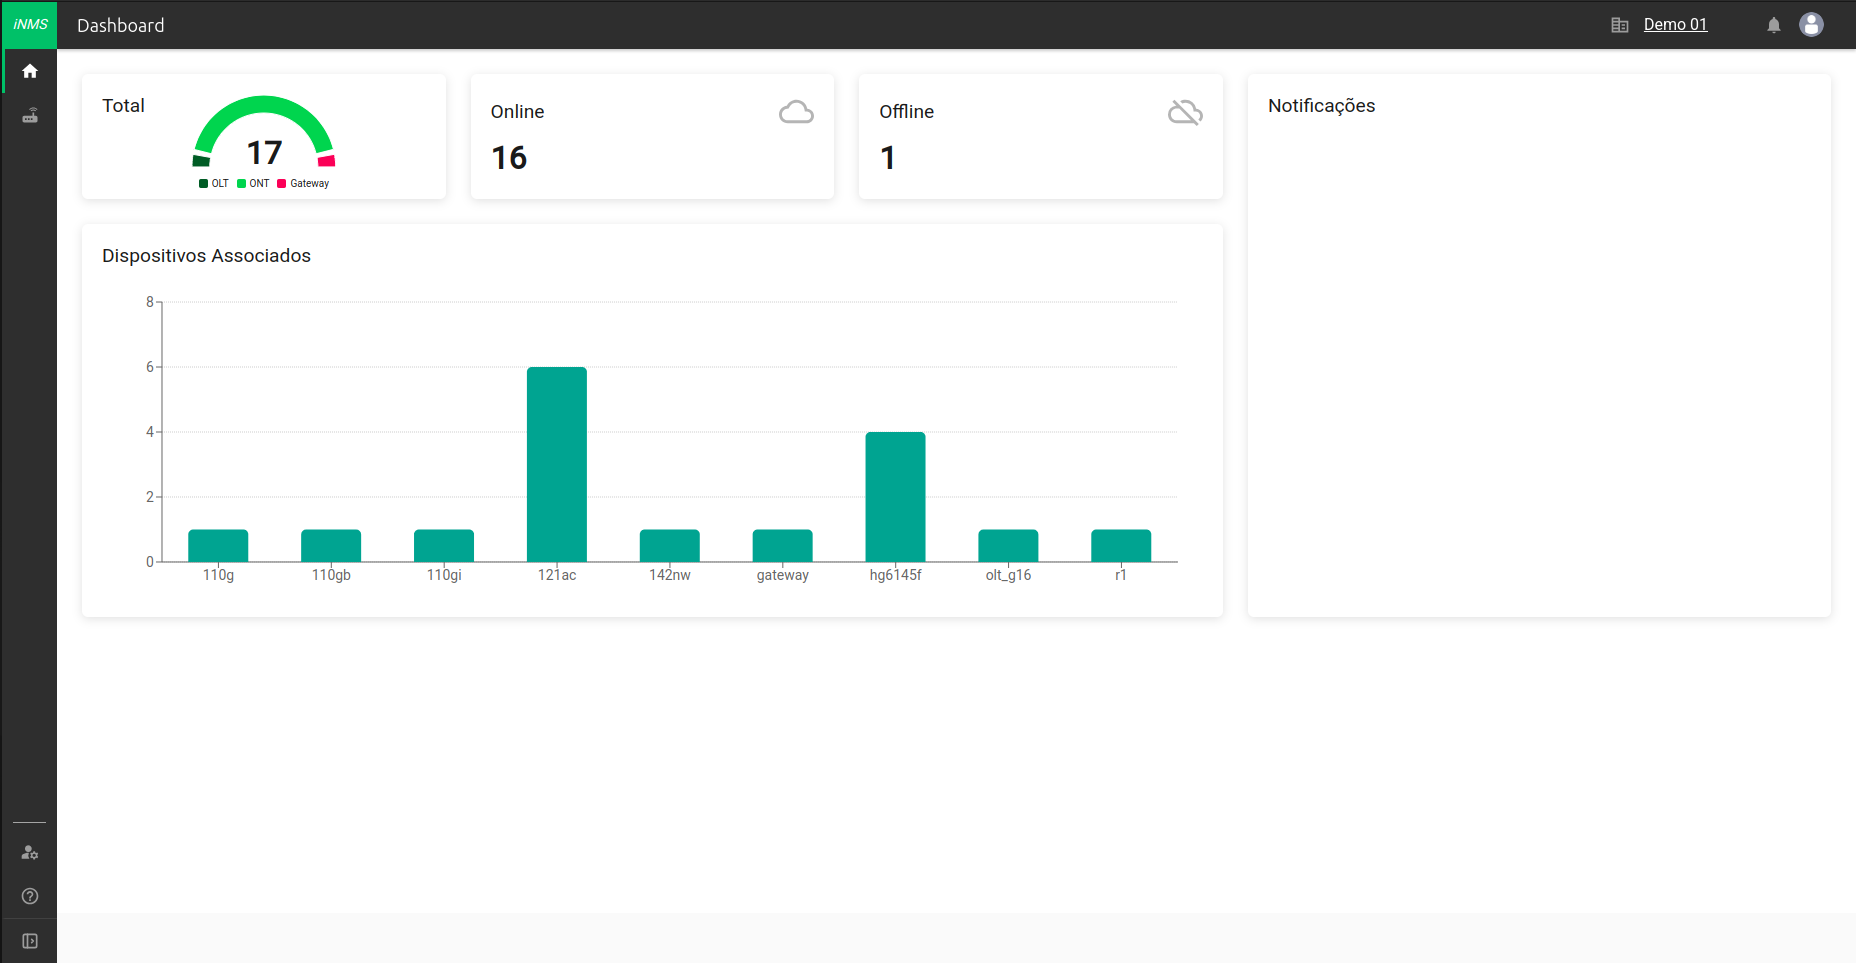The width and height of the screenshot is (1856, 963).
Task: Select the 142nw bar
Action: point(670,546)
